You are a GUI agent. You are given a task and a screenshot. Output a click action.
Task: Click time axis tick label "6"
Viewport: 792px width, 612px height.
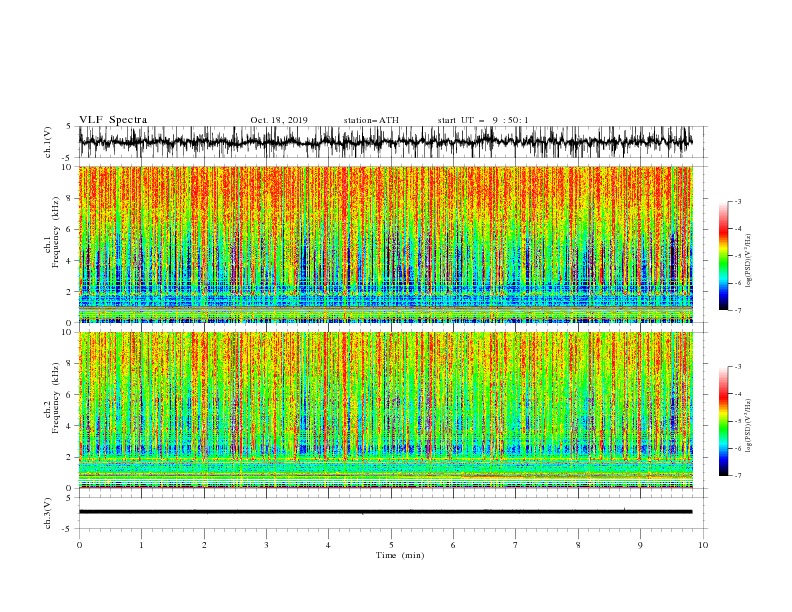(453, 545)
